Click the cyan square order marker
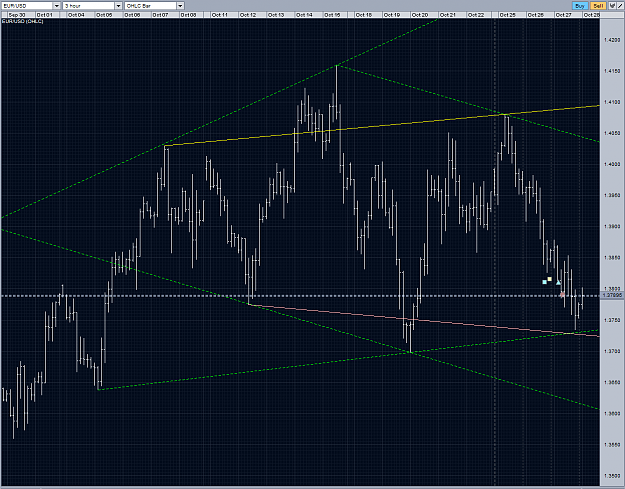Image resolution: width=625 pixels, height=489 pixels. 544,282
